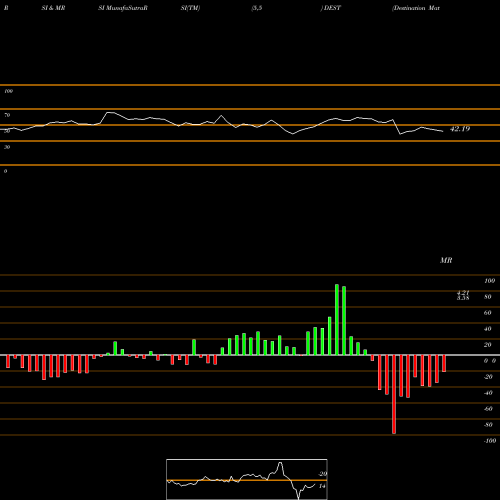Click the RSI value label 42.19
This screenshot has height=500, width=500.
click(460, 129)
